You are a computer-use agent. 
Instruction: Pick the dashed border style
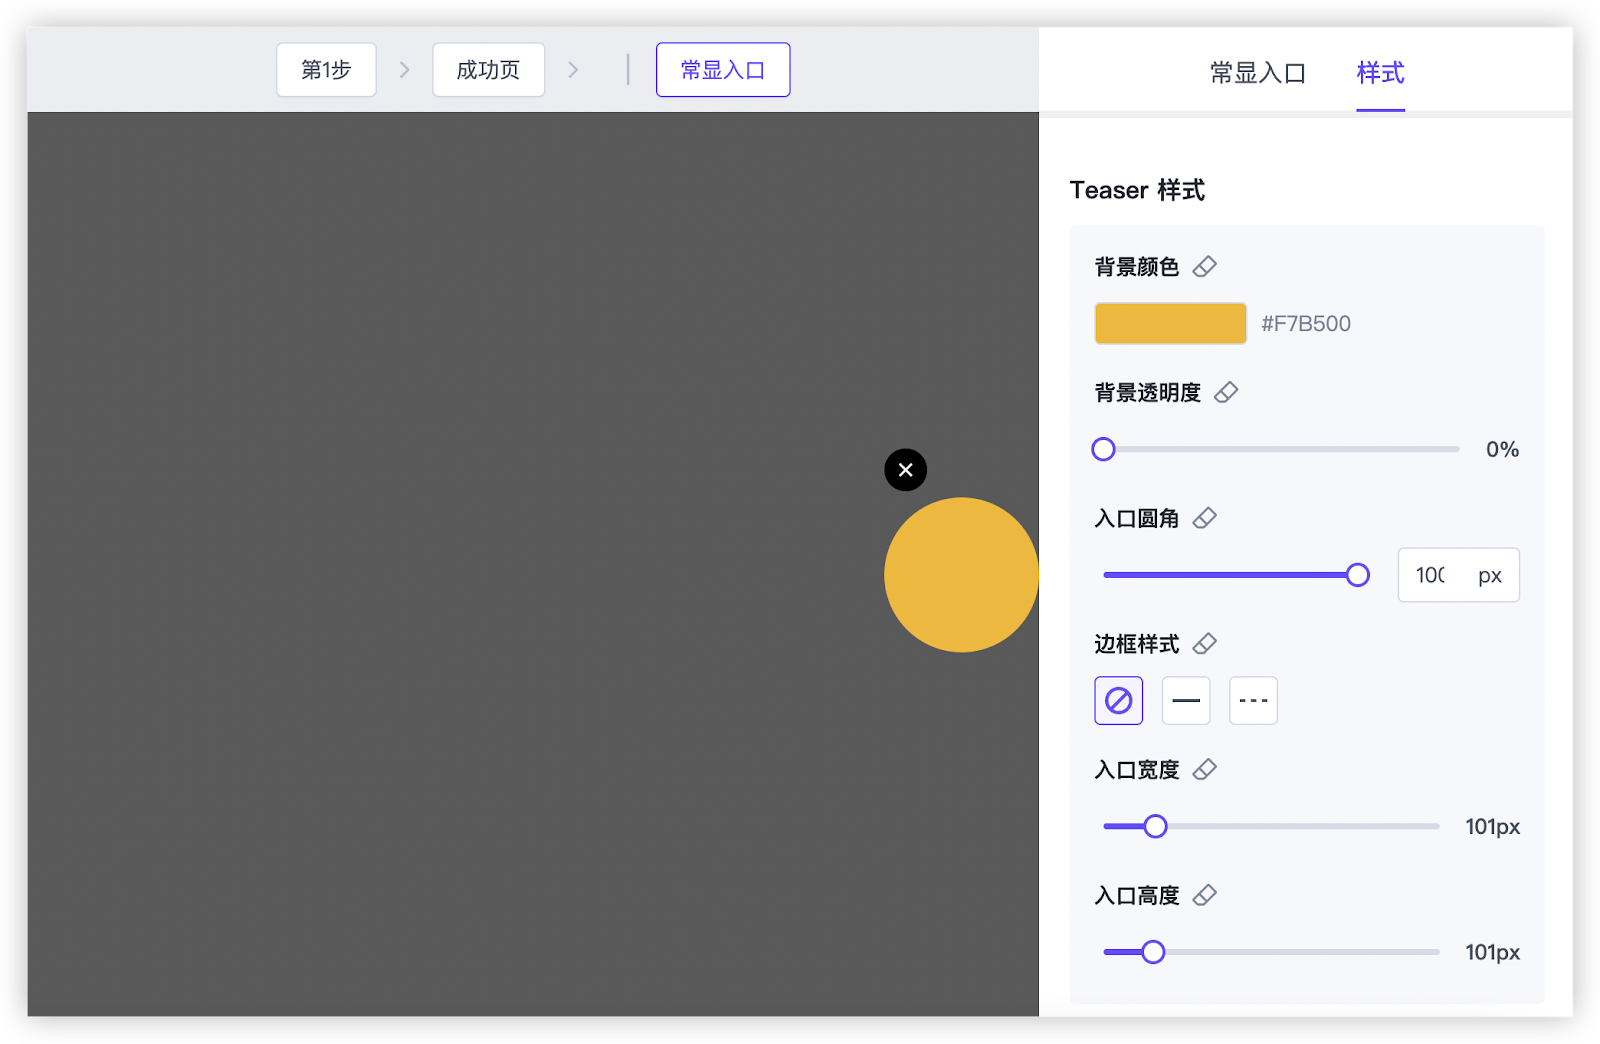tap(1253, 701)
